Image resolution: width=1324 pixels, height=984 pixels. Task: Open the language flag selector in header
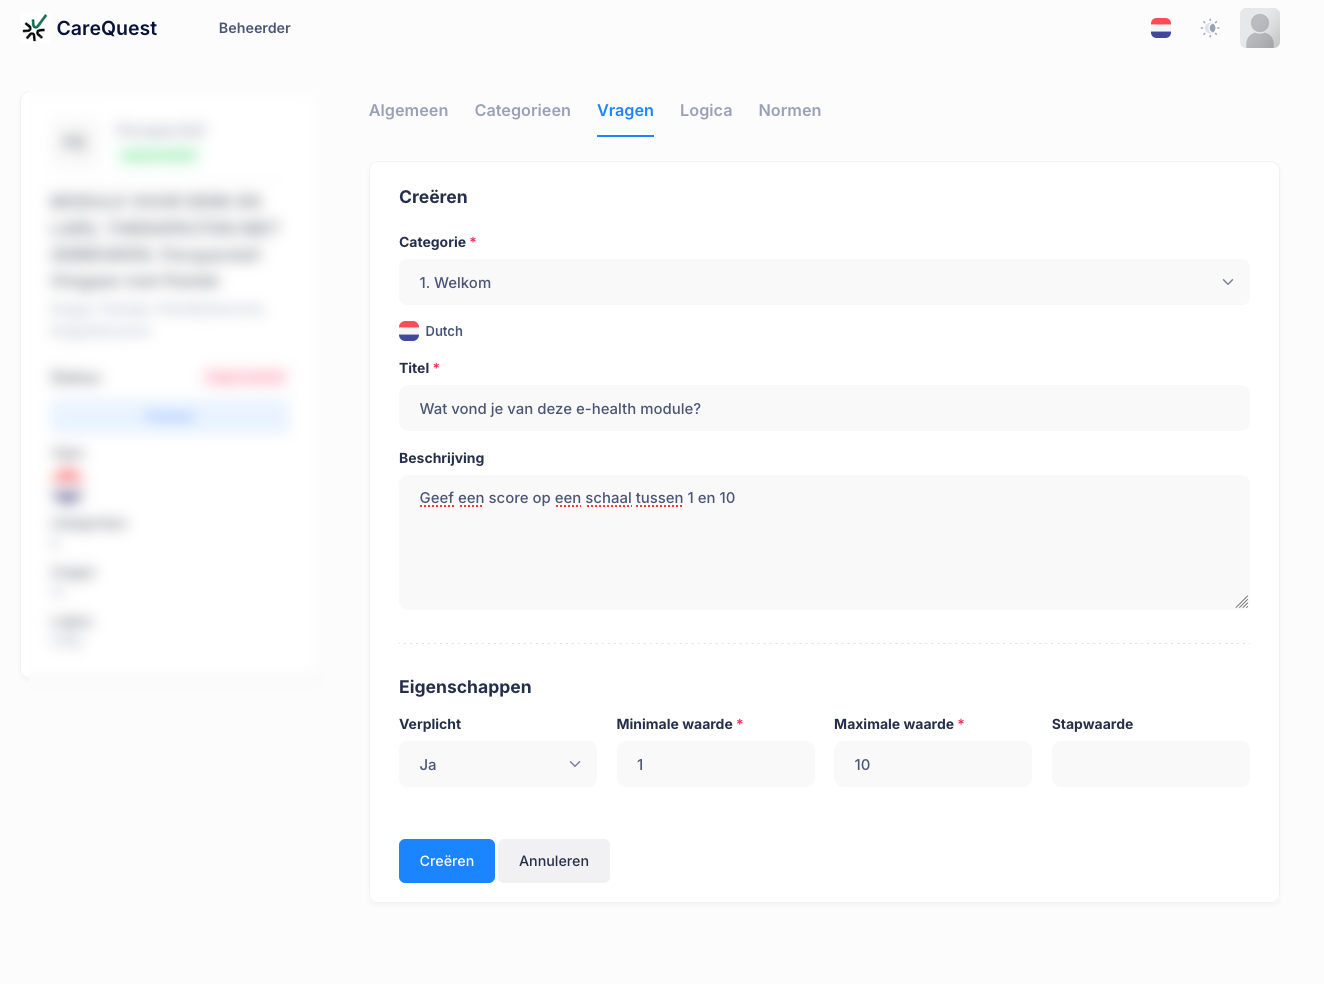click(1161, 28)
